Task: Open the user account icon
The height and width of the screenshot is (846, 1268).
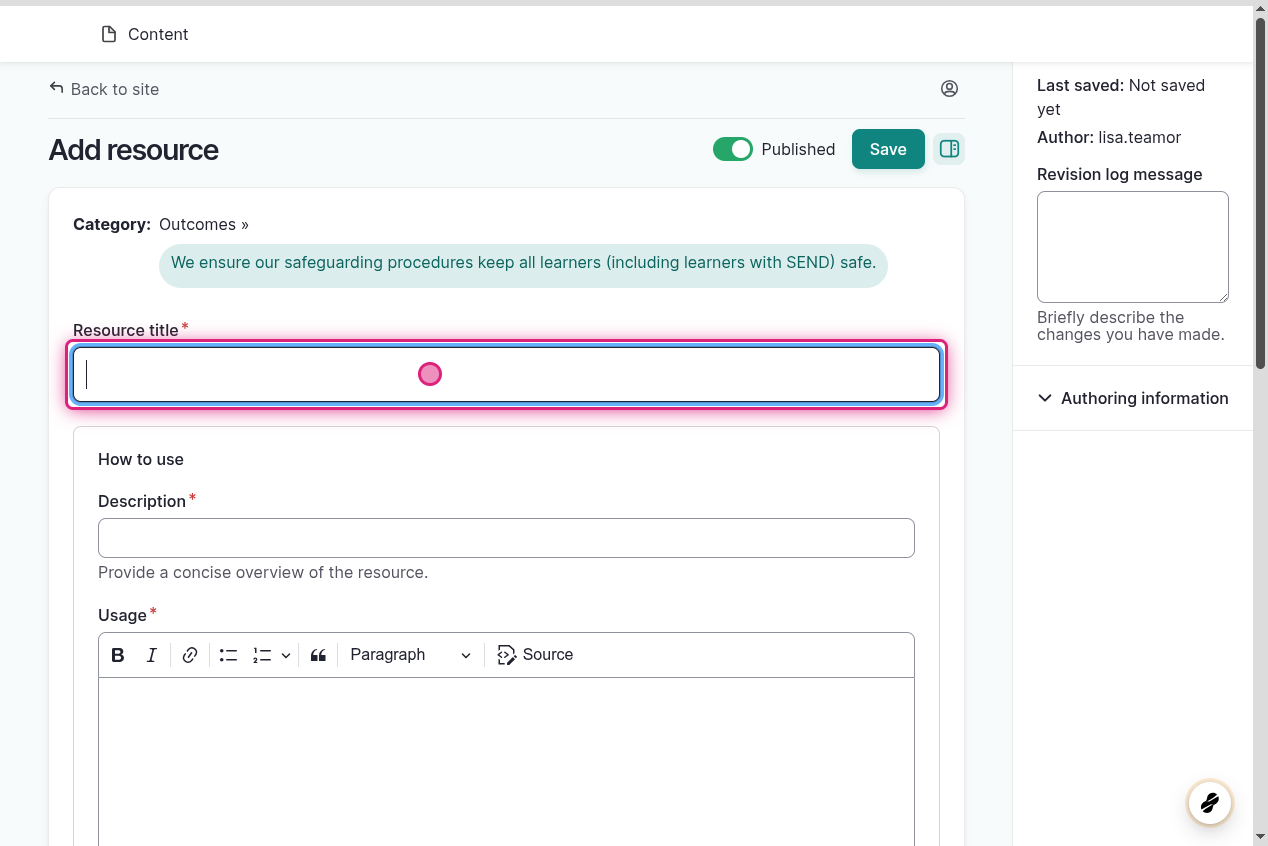Action: [950, 88]
